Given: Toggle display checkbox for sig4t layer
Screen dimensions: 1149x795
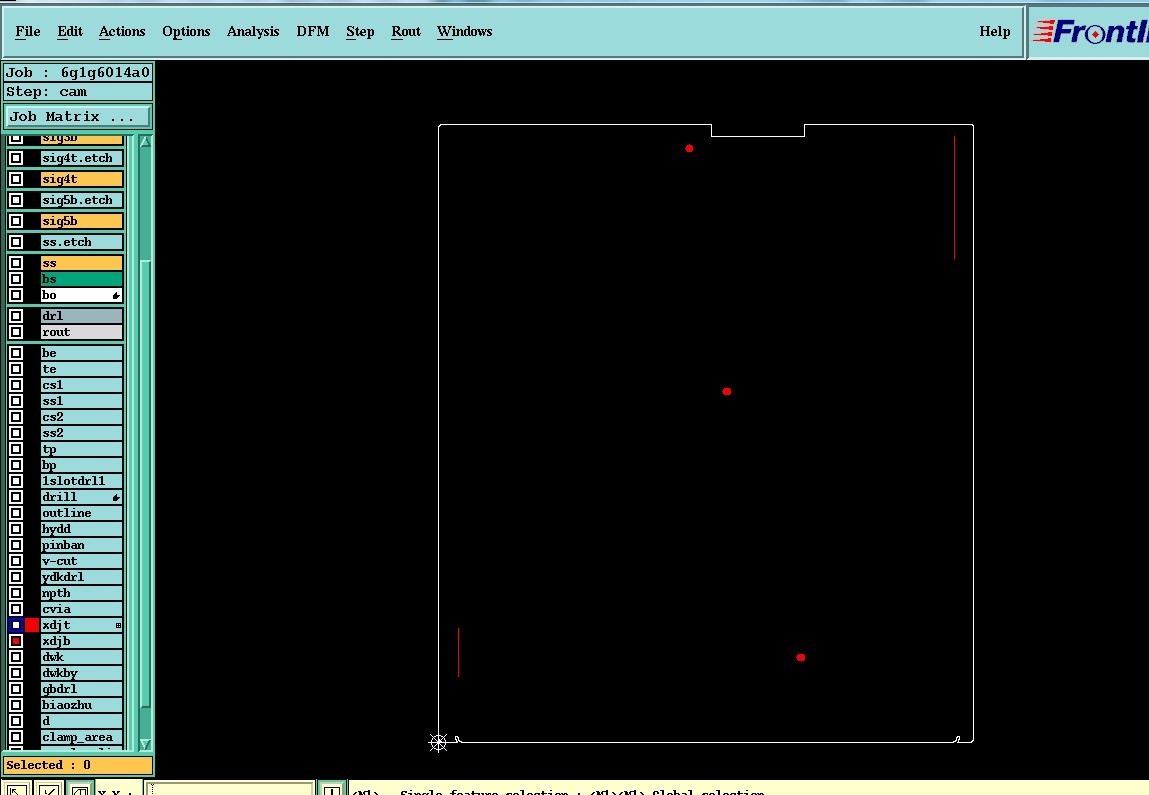Looking at the screenshot, I should (x=15, y=179).
